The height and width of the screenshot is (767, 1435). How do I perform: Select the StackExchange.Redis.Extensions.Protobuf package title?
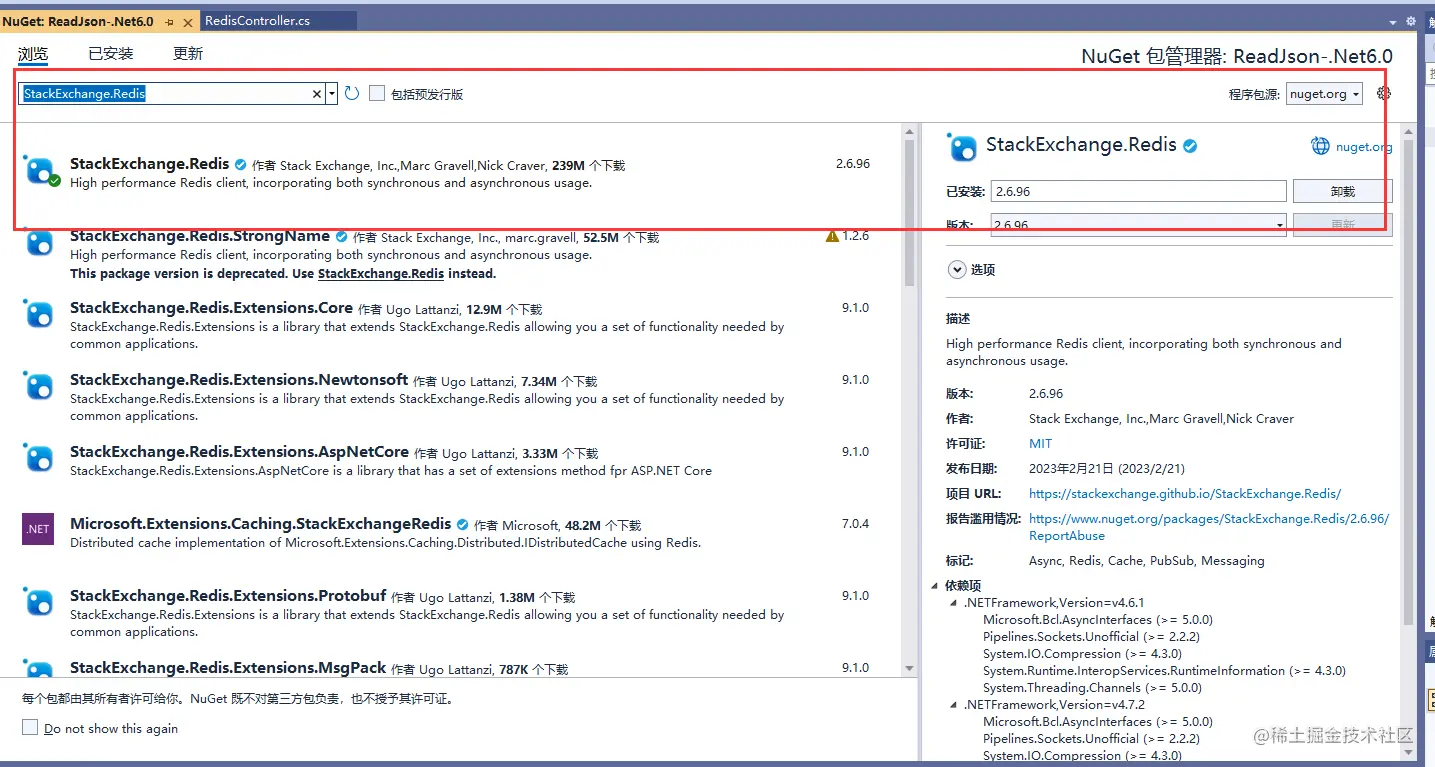pyautogui.click(x=228, y=596)
